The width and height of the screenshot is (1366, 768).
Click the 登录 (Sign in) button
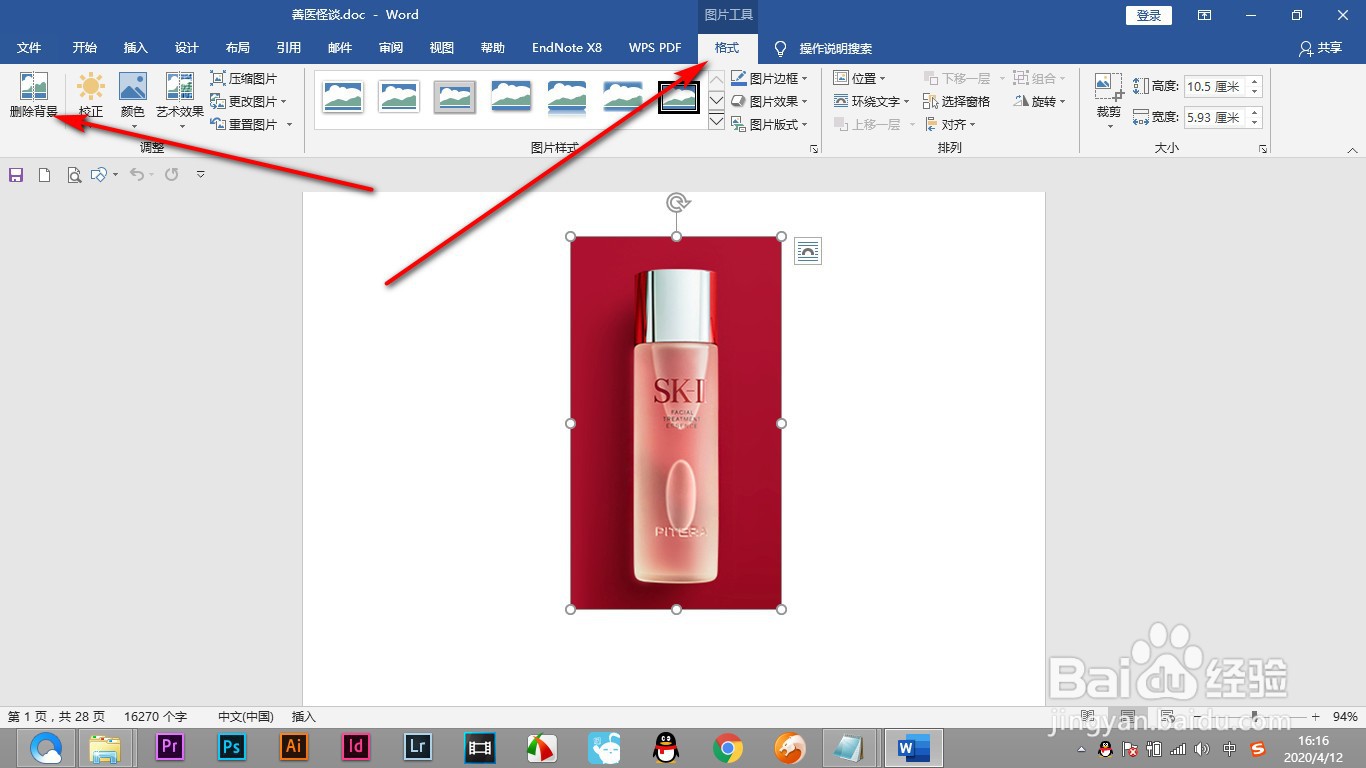[1149, 15]
